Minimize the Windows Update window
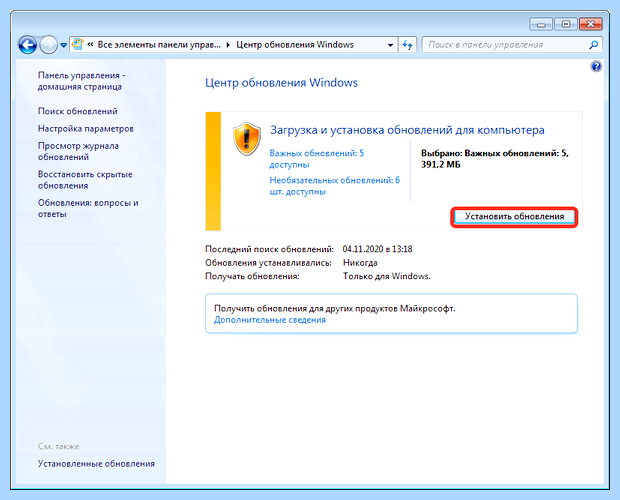620x500 pixels. pyautogui.click(x=541, y=25)
